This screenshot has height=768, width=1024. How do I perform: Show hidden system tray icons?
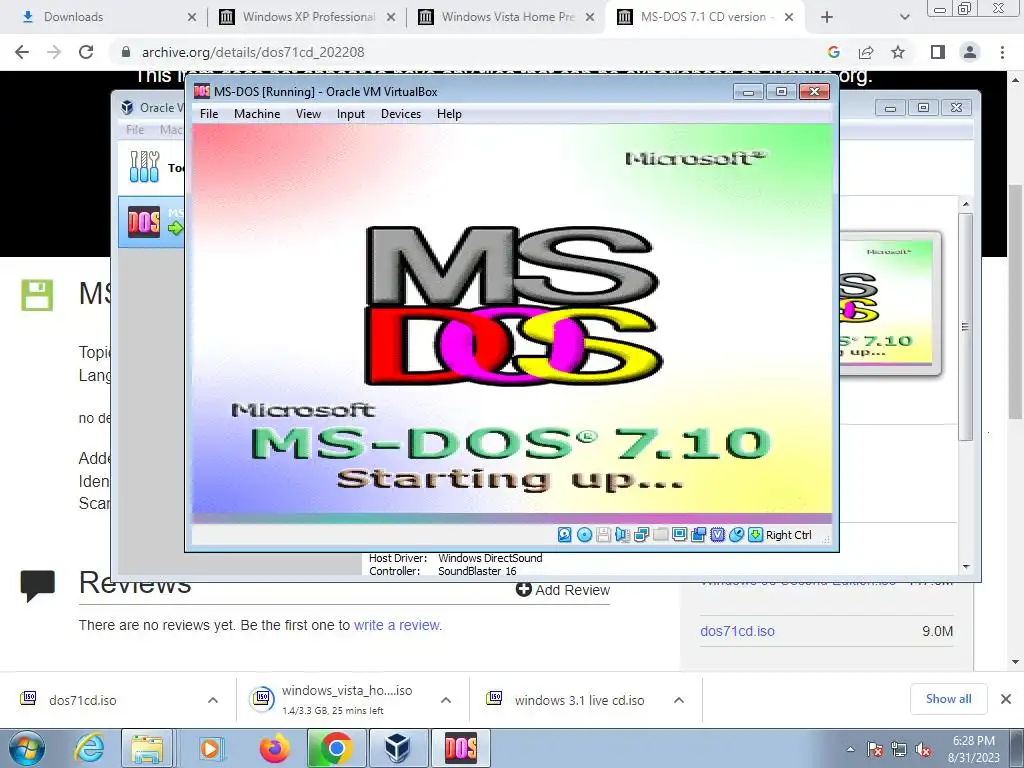click(x=850, y=750)
